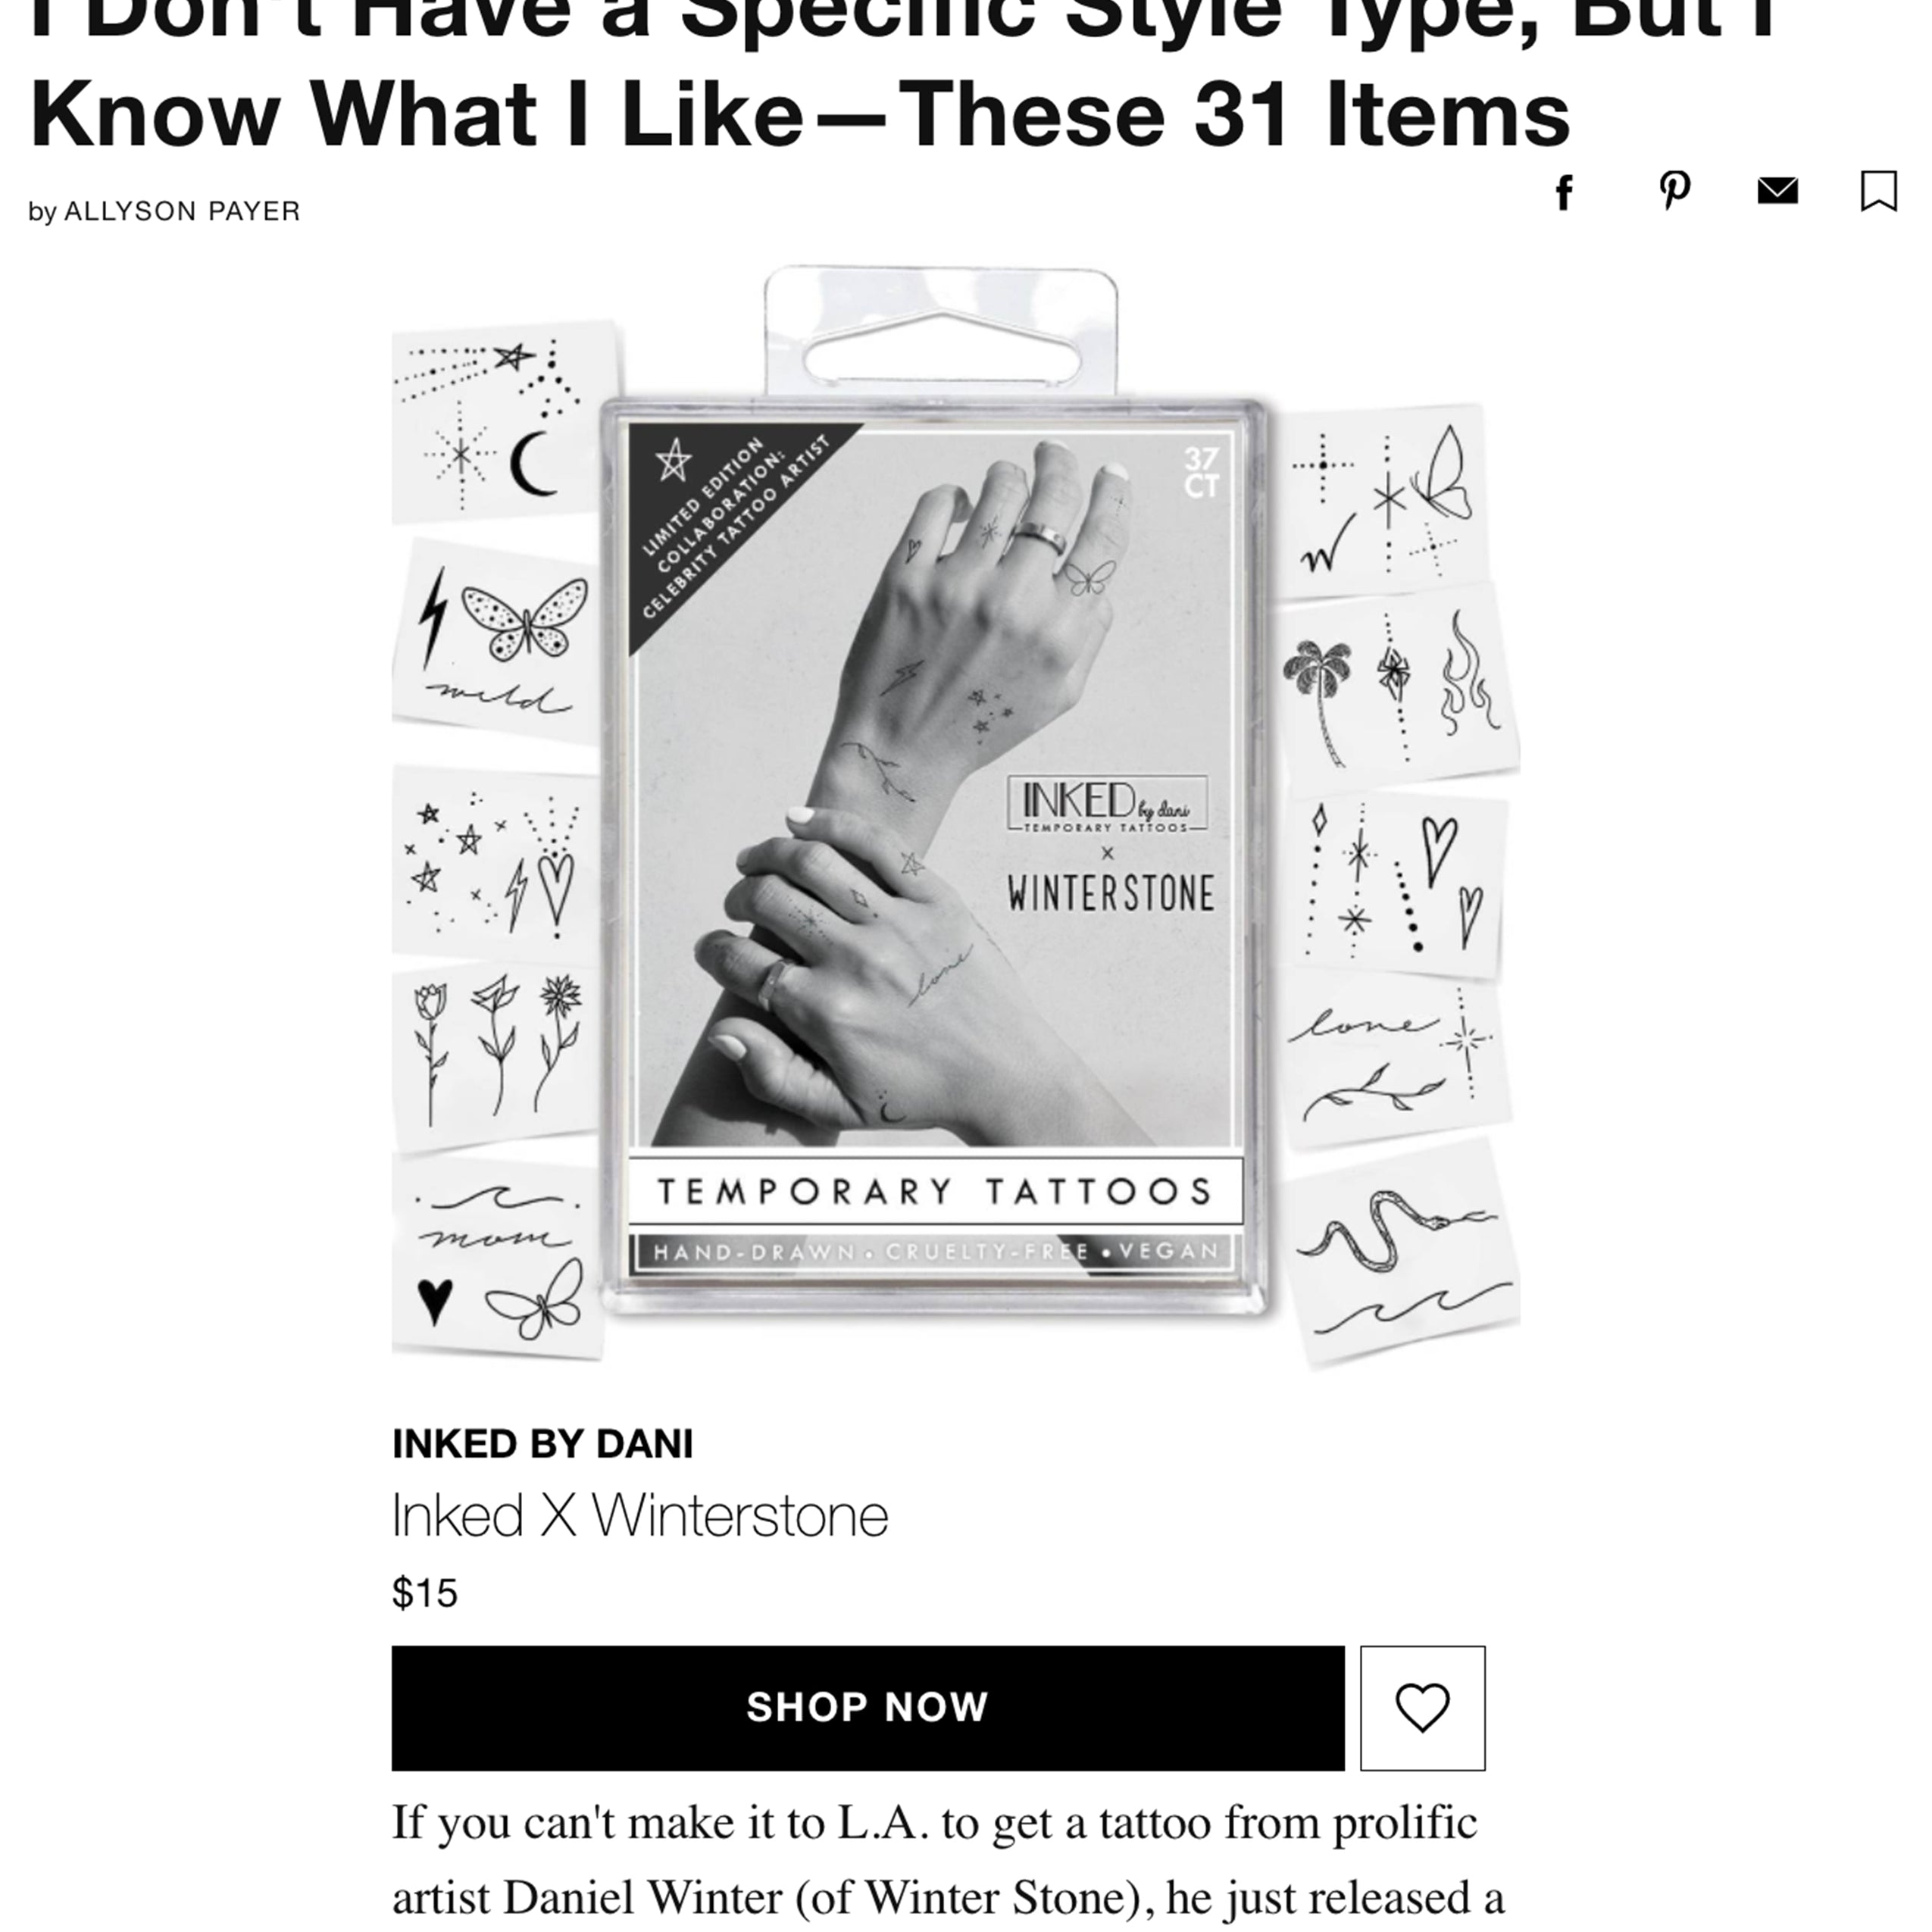
Task: Share article on Facebook
Action: pyautogui.click(x=1565, y=192)
